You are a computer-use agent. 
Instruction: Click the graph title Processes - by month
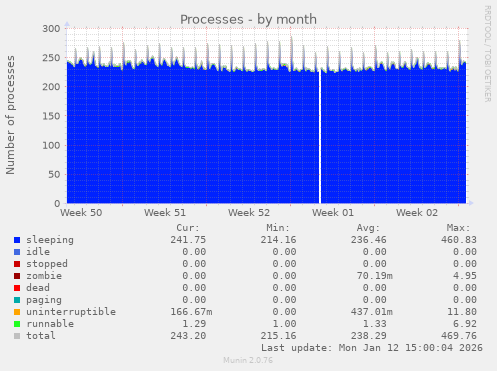[248, 19]
